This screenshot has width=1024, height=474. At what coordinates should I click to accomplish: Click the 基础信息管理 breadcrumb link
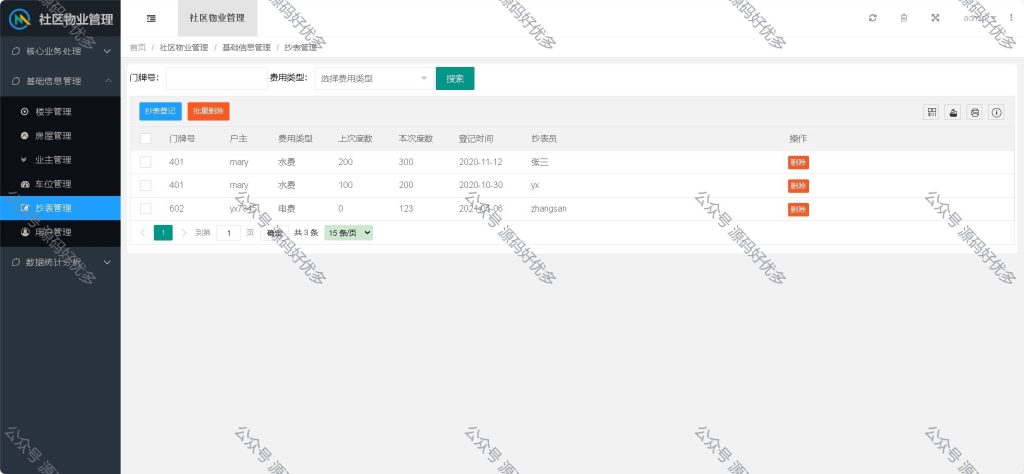pos(246,48)
